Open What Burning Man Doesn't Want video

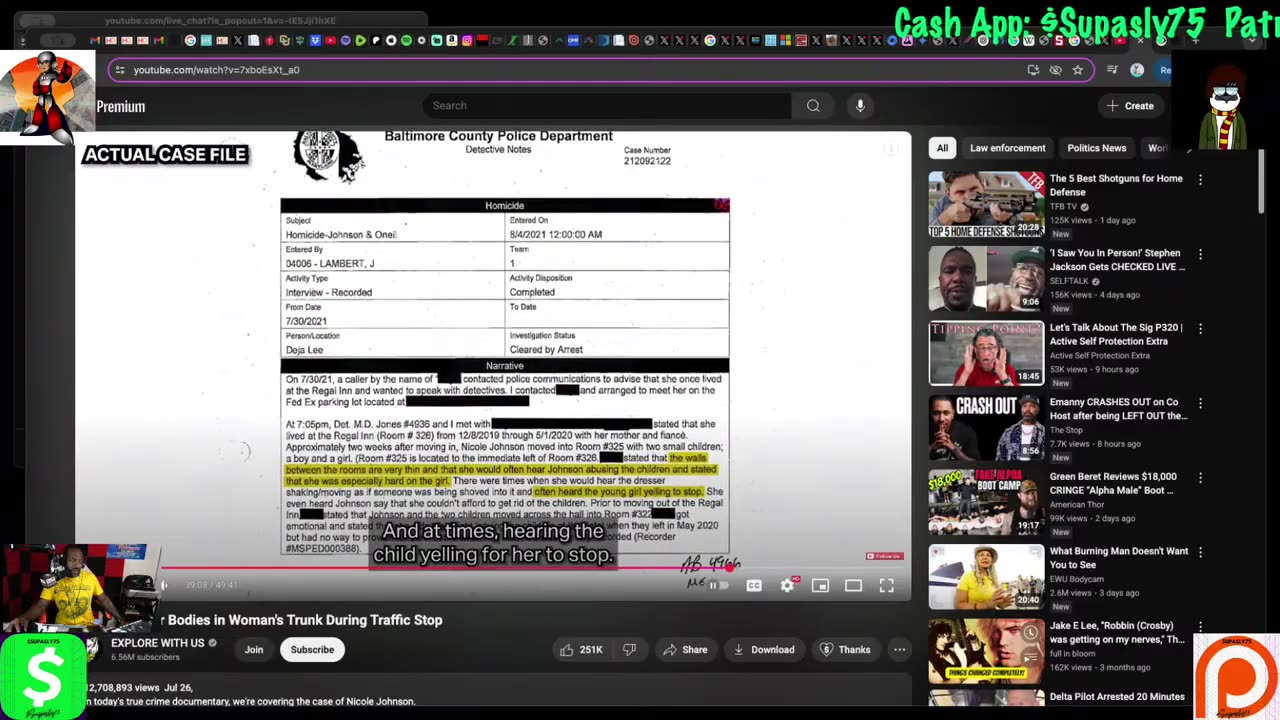pyautogui.click(x=1119, y=558)
